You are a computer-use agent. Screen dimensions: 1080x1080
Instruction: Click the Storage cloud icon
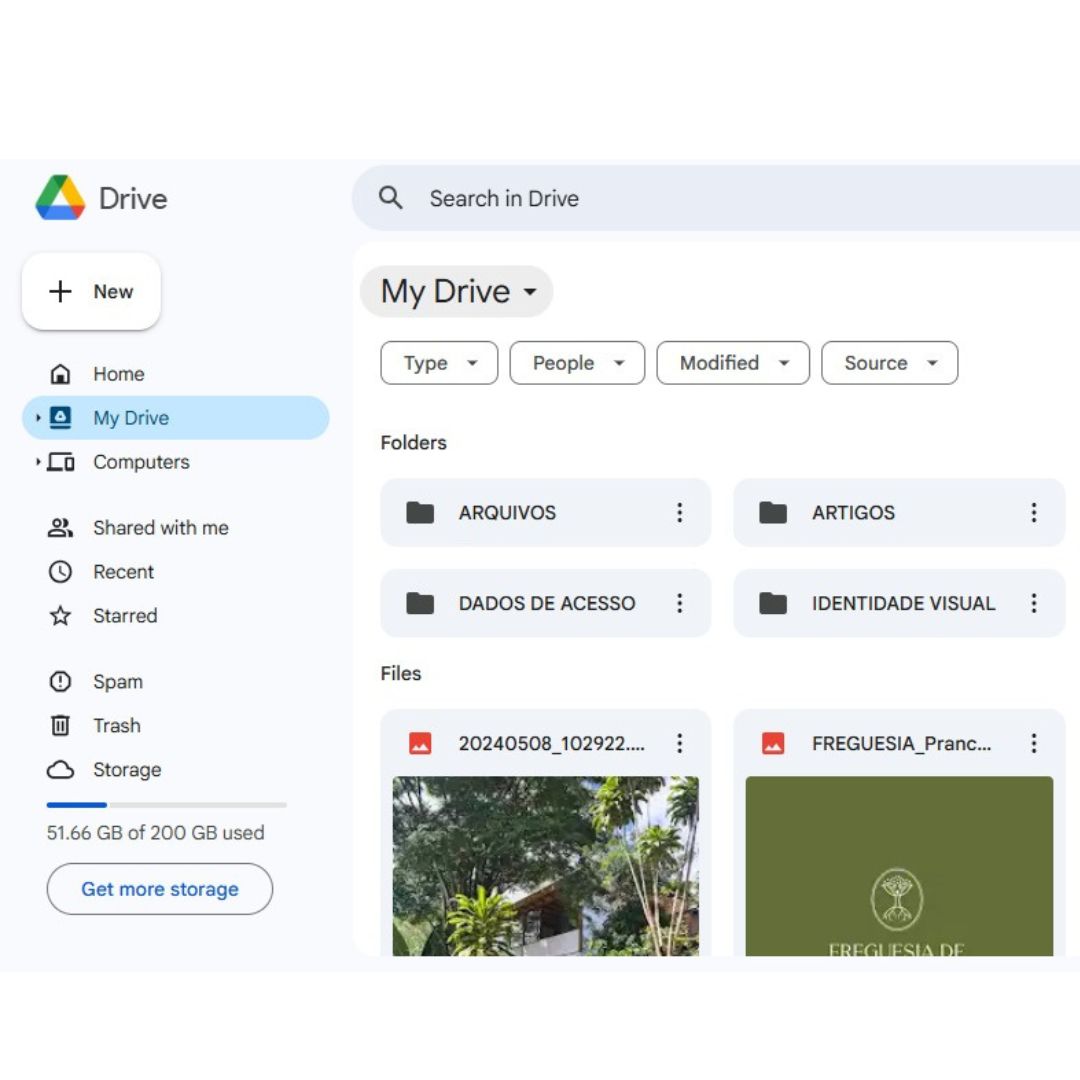coord(61,769)
